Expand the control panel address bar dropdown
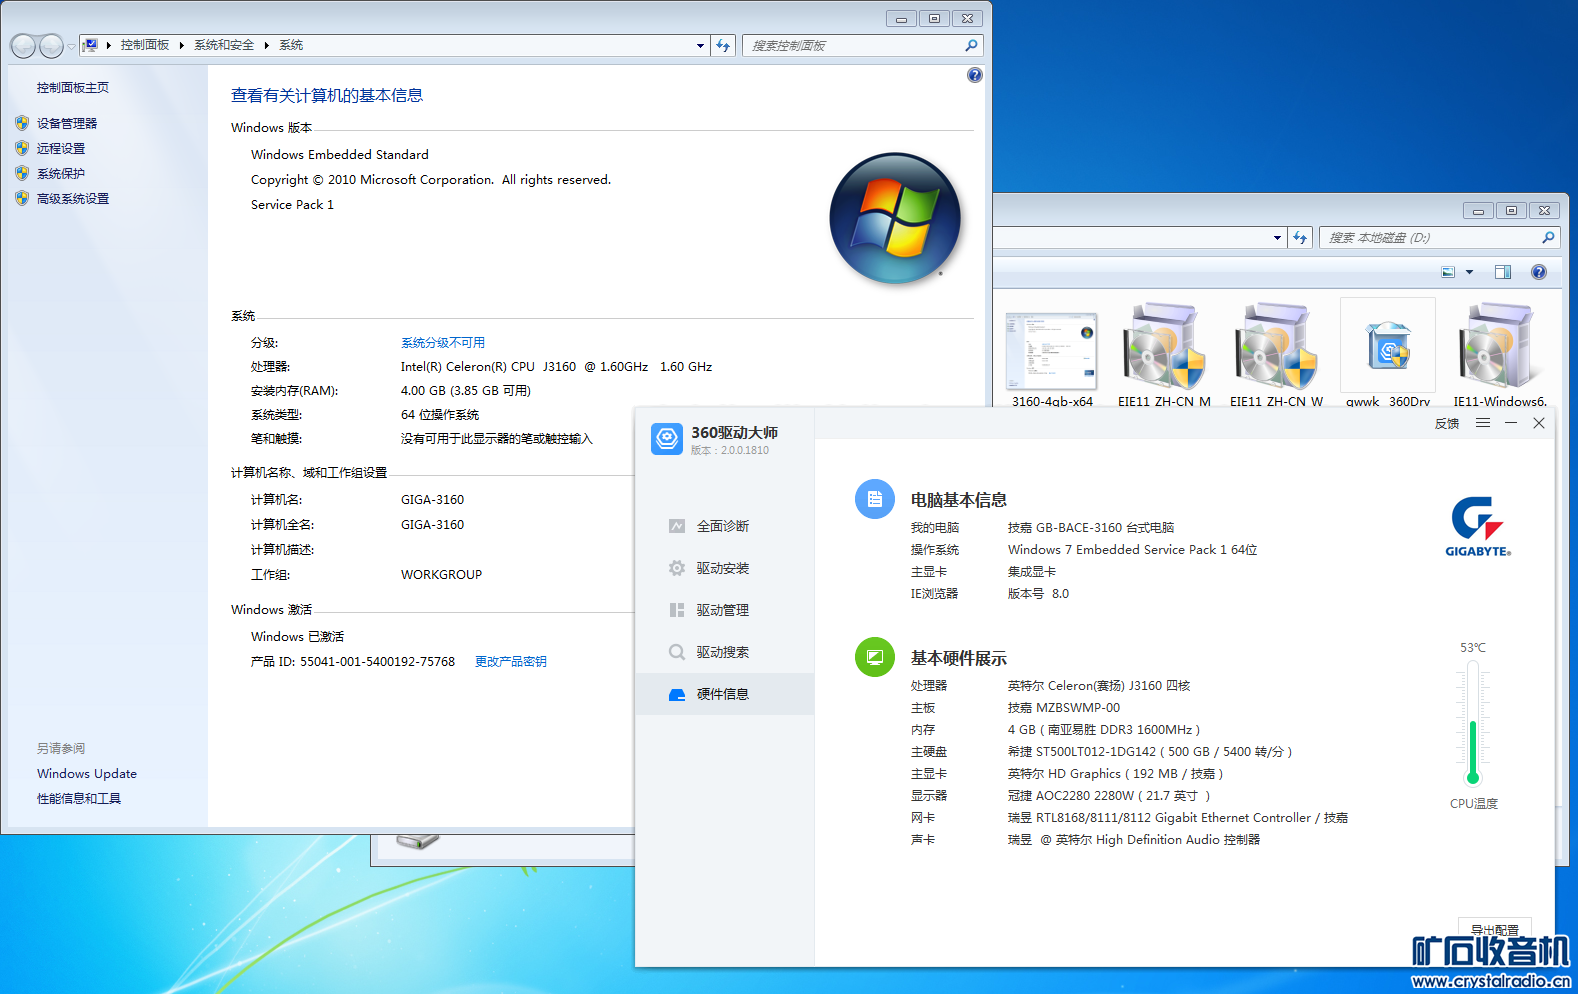The width and height of the screenshot is (1578, 994). 700,45
